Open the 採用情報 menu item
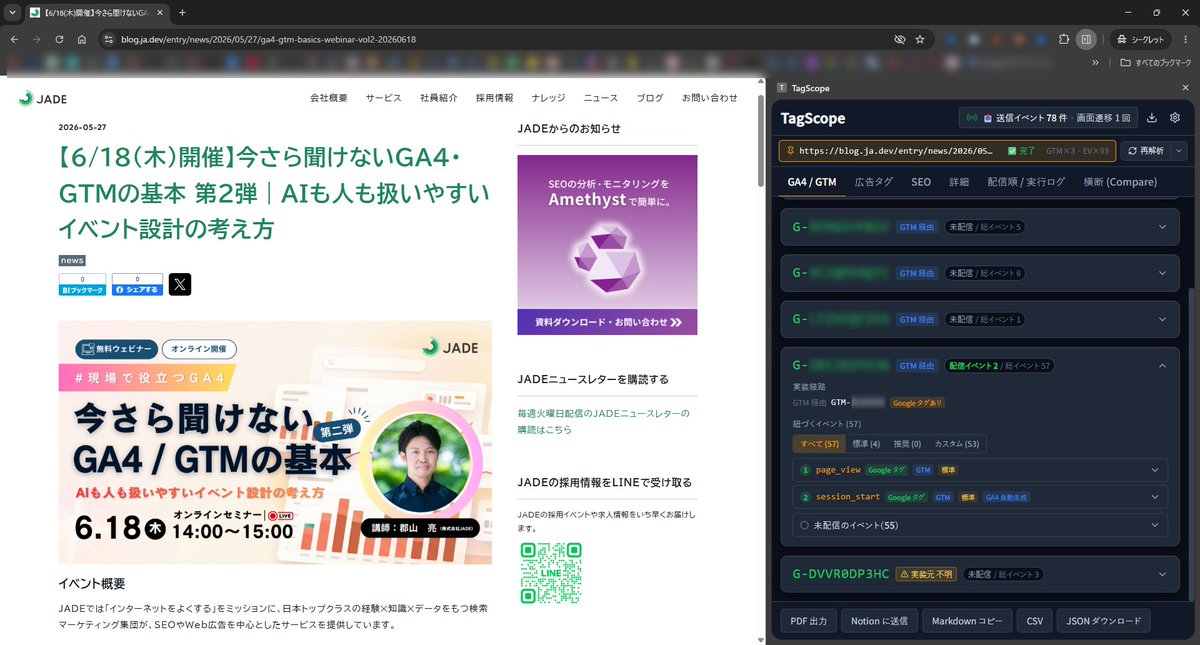Viewport: 1200px width, 645px height. pyautogui.click(x=494, y=98)
